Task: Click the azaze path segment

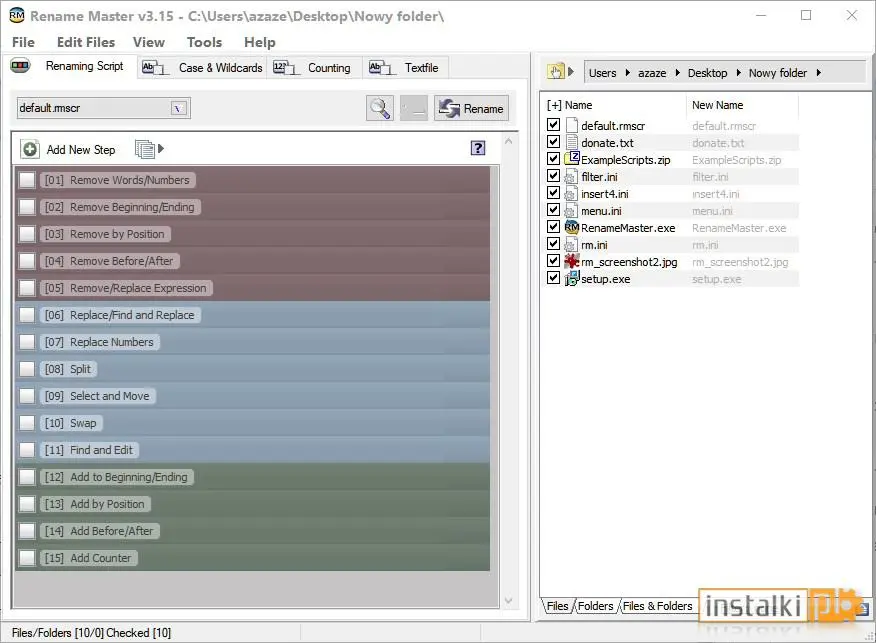Action: coord(652,73)
